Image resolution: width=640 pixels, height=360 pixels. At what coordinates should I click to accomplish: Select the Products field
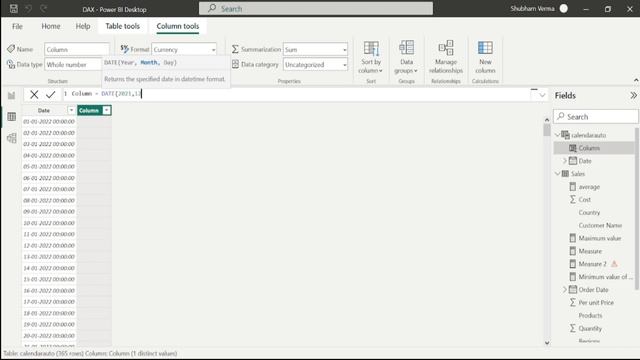point(590,316)
